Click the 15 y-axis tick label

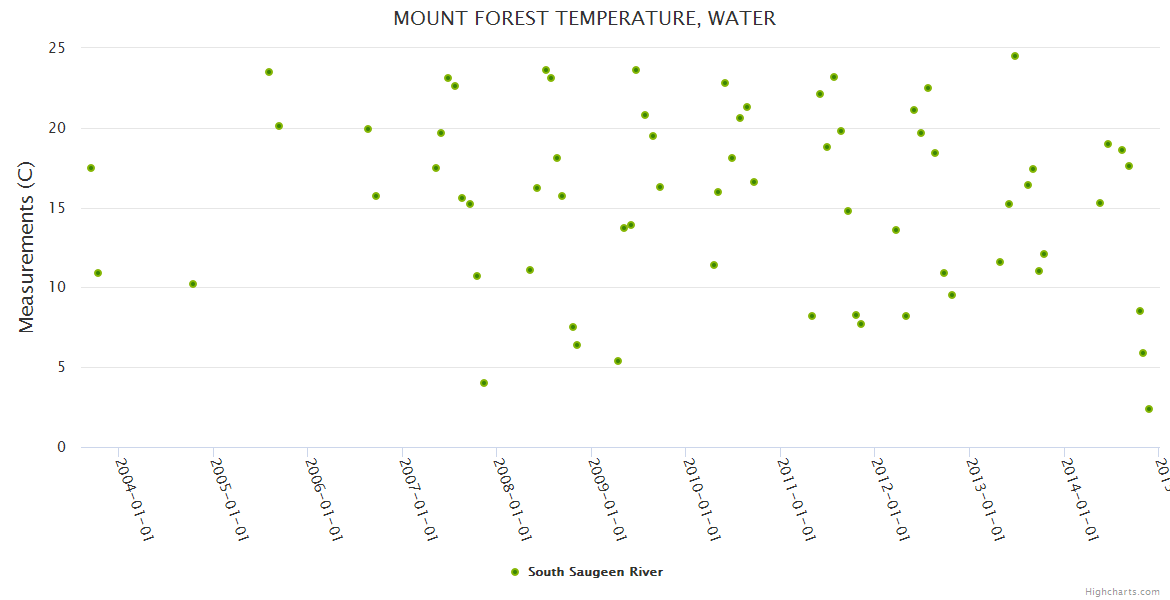click(56, 208)
